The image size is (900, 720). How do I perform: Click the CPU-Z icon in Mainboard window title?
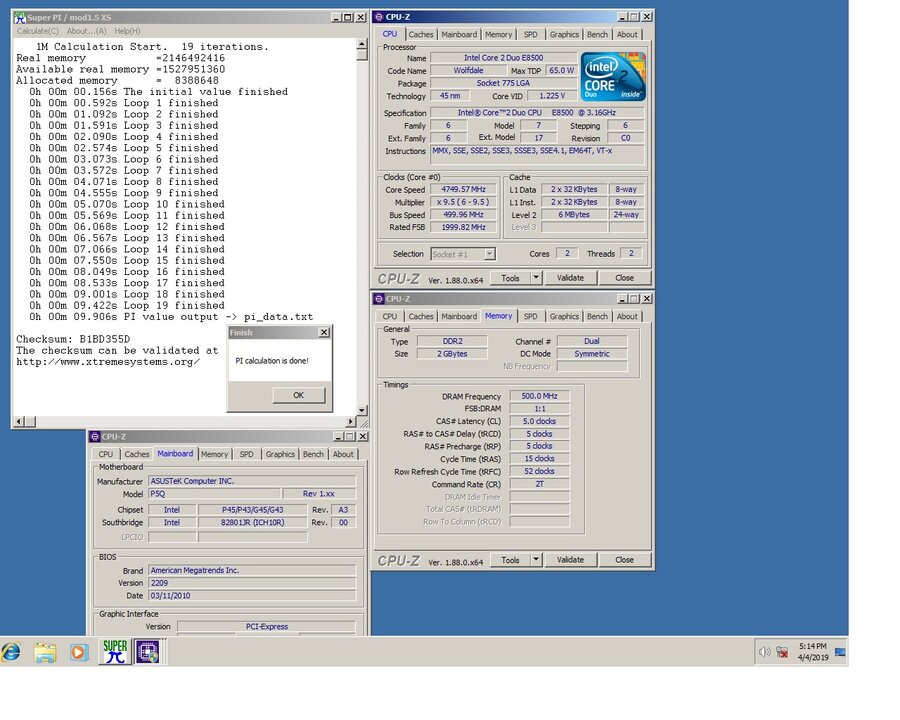click(95, 436)
